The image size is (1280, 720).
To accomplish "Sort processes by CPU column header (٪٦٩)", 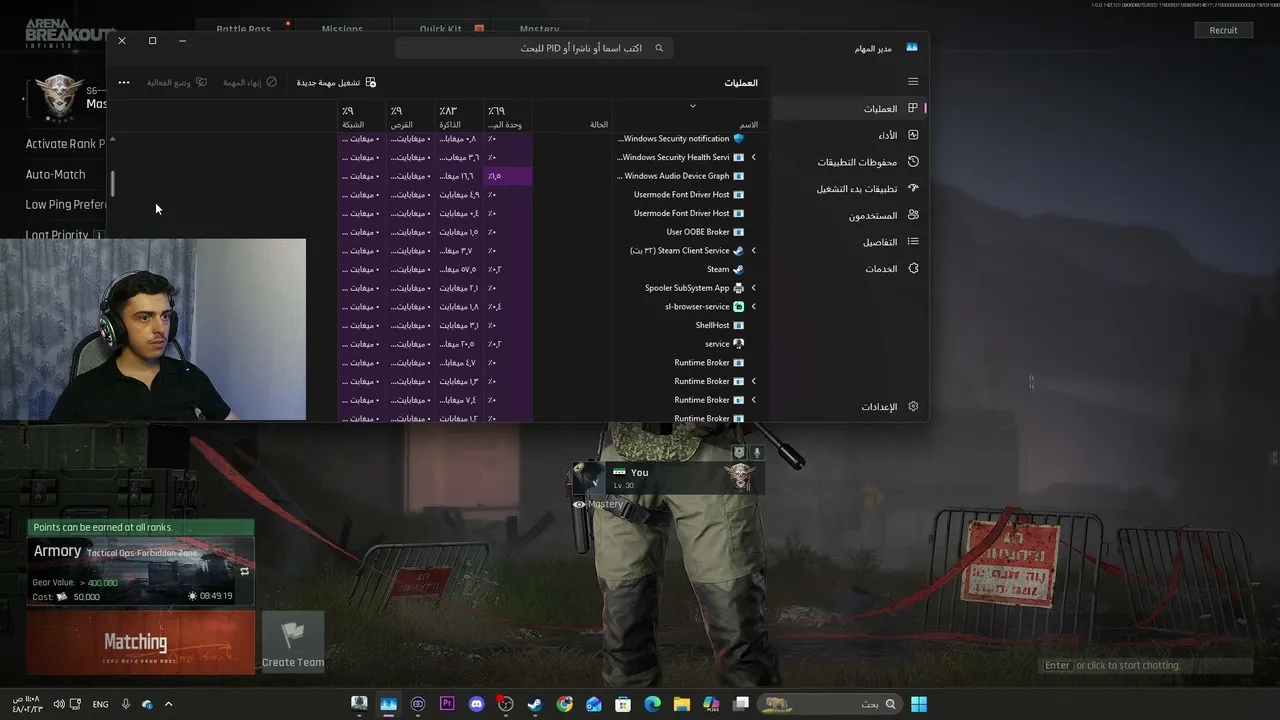I will (508, 117).
